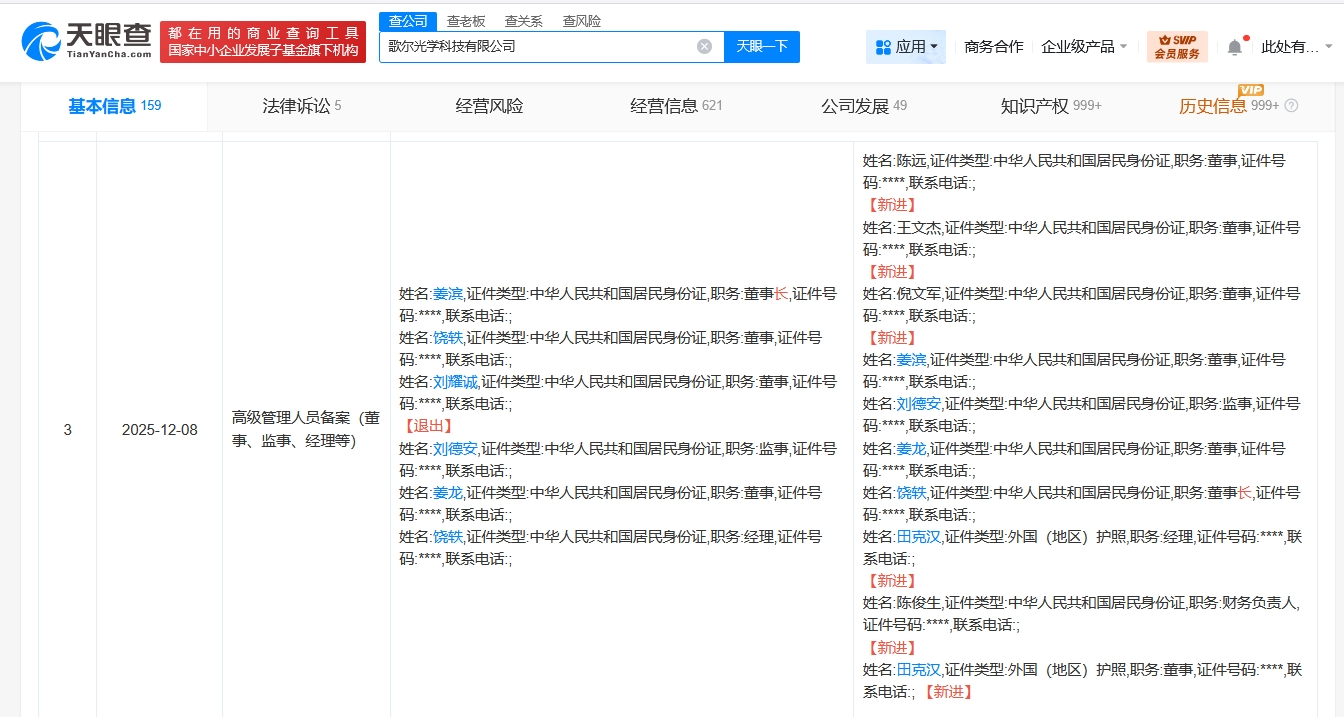Click the help question mark beside 历史信息

pos(1291,106)
